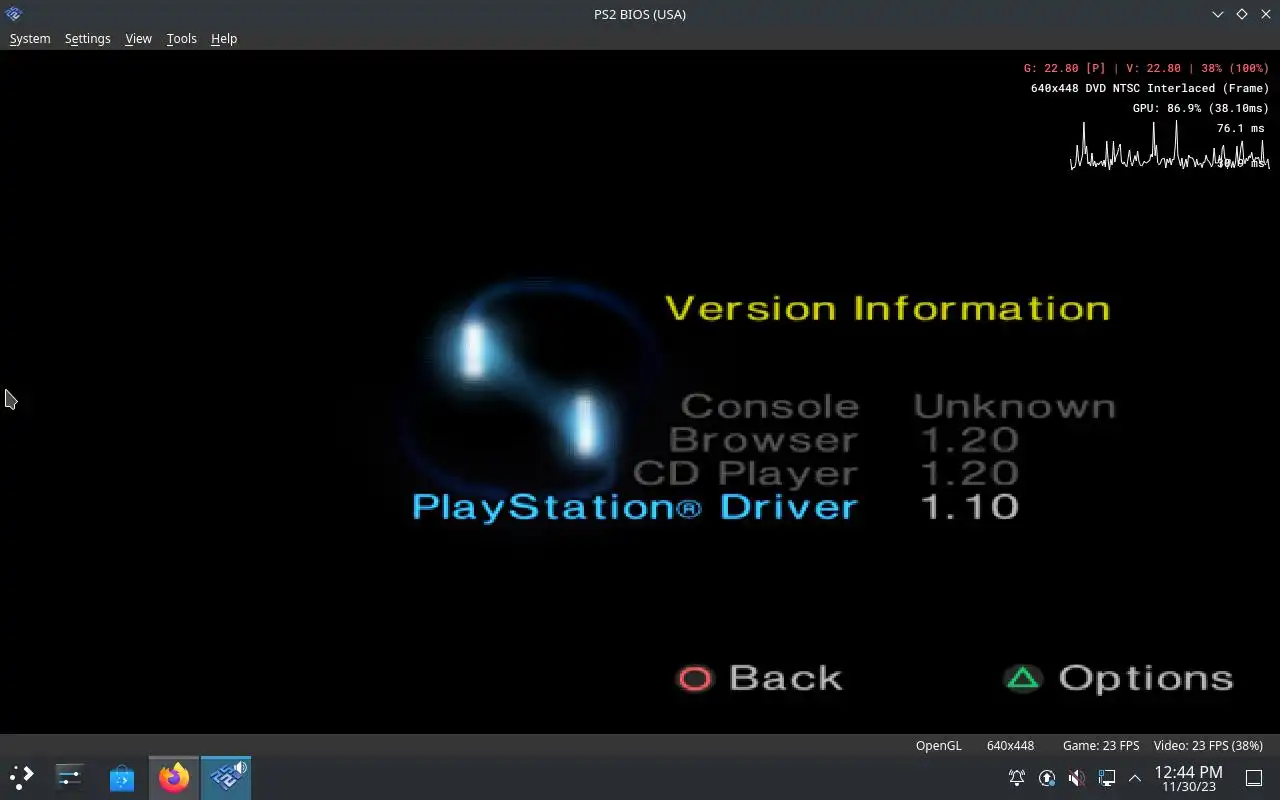The image size is (1280, 800).
Task: Click the OpenGL renderer status entry
Action: click(x=938, y=745)
